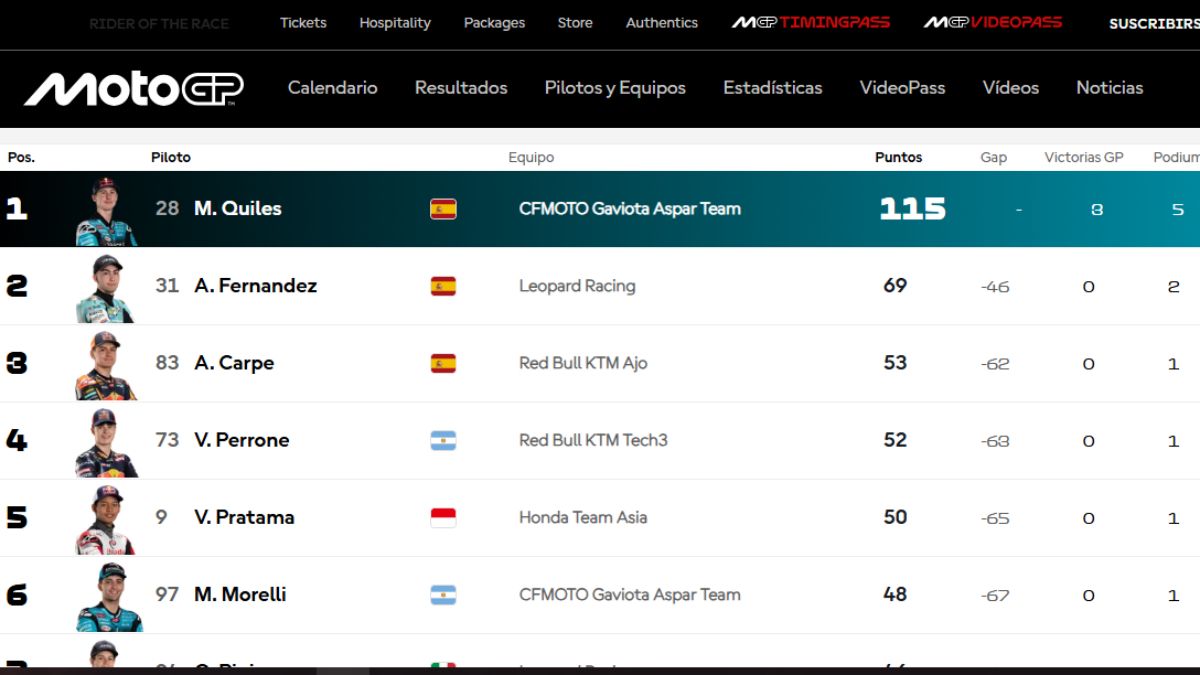Open M. Quiles rider photo
1200x675 pixels.
pos(107,211)
